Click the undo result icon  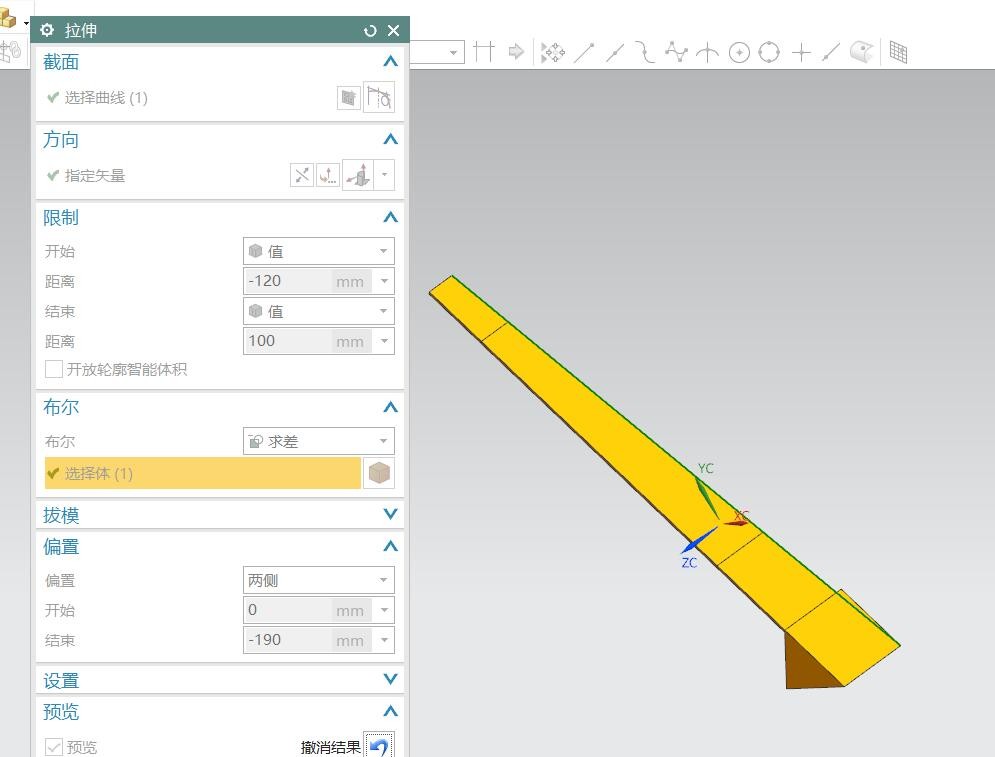pos(379,746)
